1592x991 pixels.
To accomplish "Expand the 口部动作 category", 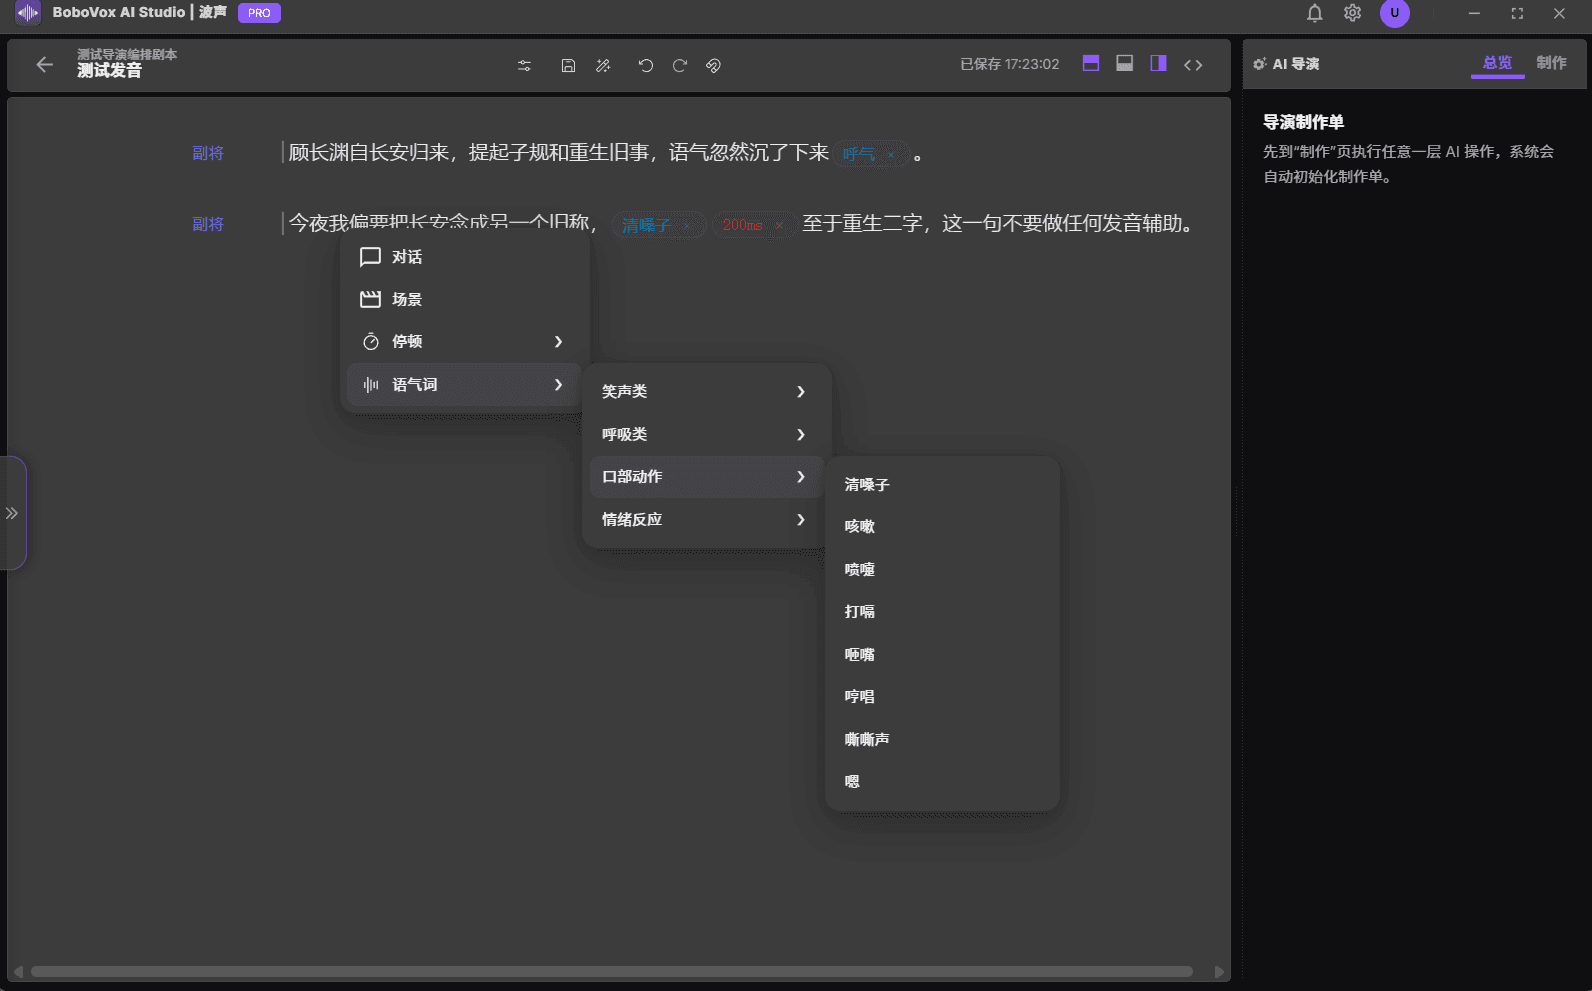I will 706,477.
